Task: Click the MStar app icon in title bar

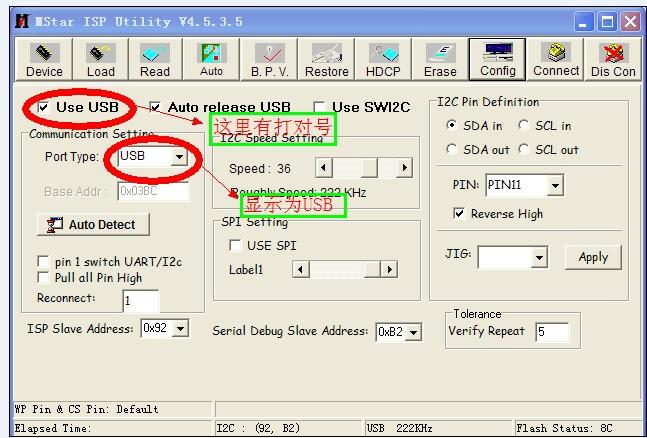Action: coord(22,21)
